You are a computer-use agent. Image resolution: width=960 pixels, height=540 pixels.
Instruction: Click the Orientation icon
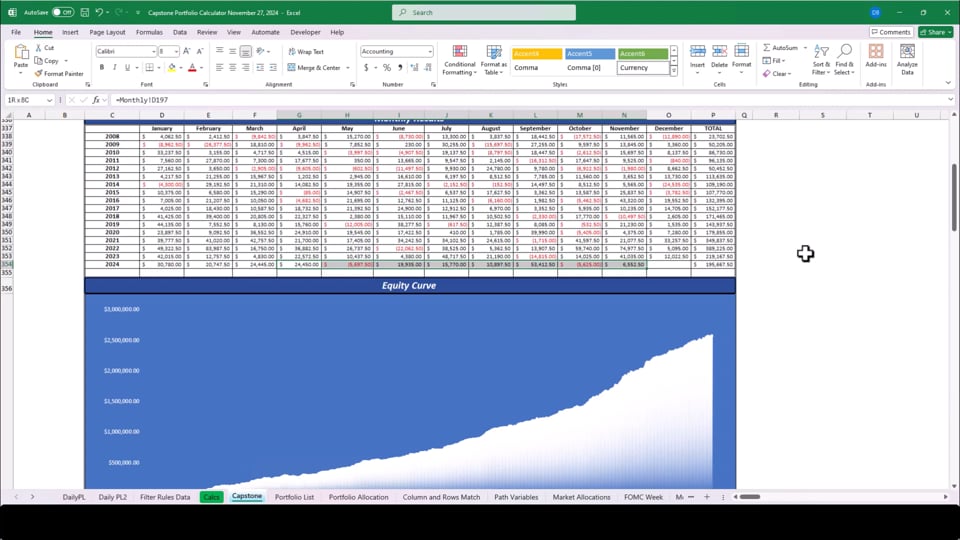(x=260, y=51)
